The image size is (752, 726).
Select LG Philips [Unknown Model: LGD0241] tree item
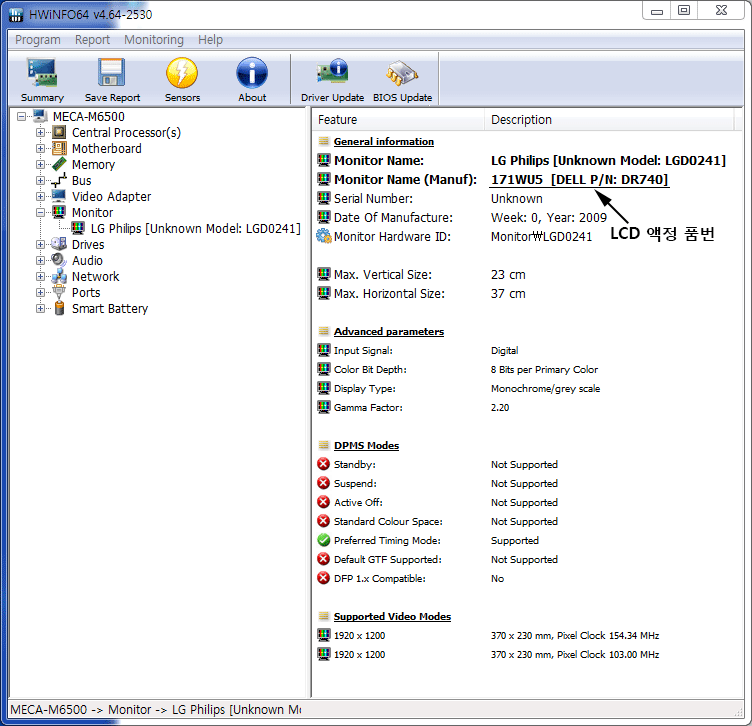[196, 228]
